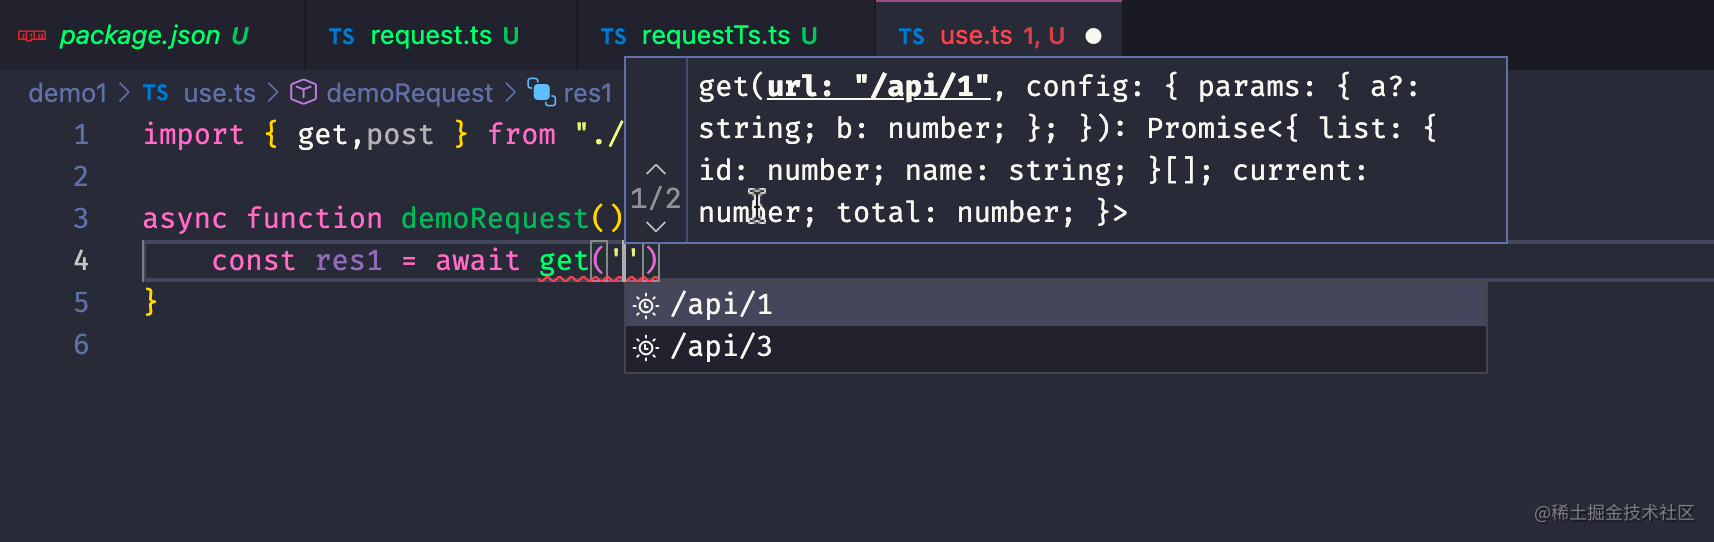Viewport: 1714px width, 542px height.
Task: Click line number 2 in the gutter
Action: click(81, 177)
